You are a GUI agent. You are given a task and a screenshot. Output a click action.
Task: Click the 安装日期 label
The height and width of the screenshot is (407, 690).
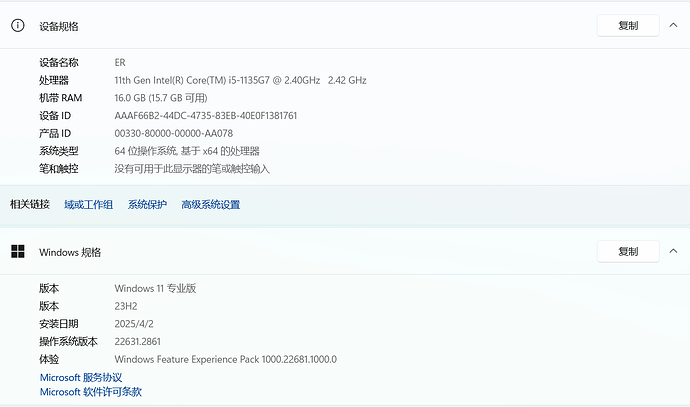[59, 324]
